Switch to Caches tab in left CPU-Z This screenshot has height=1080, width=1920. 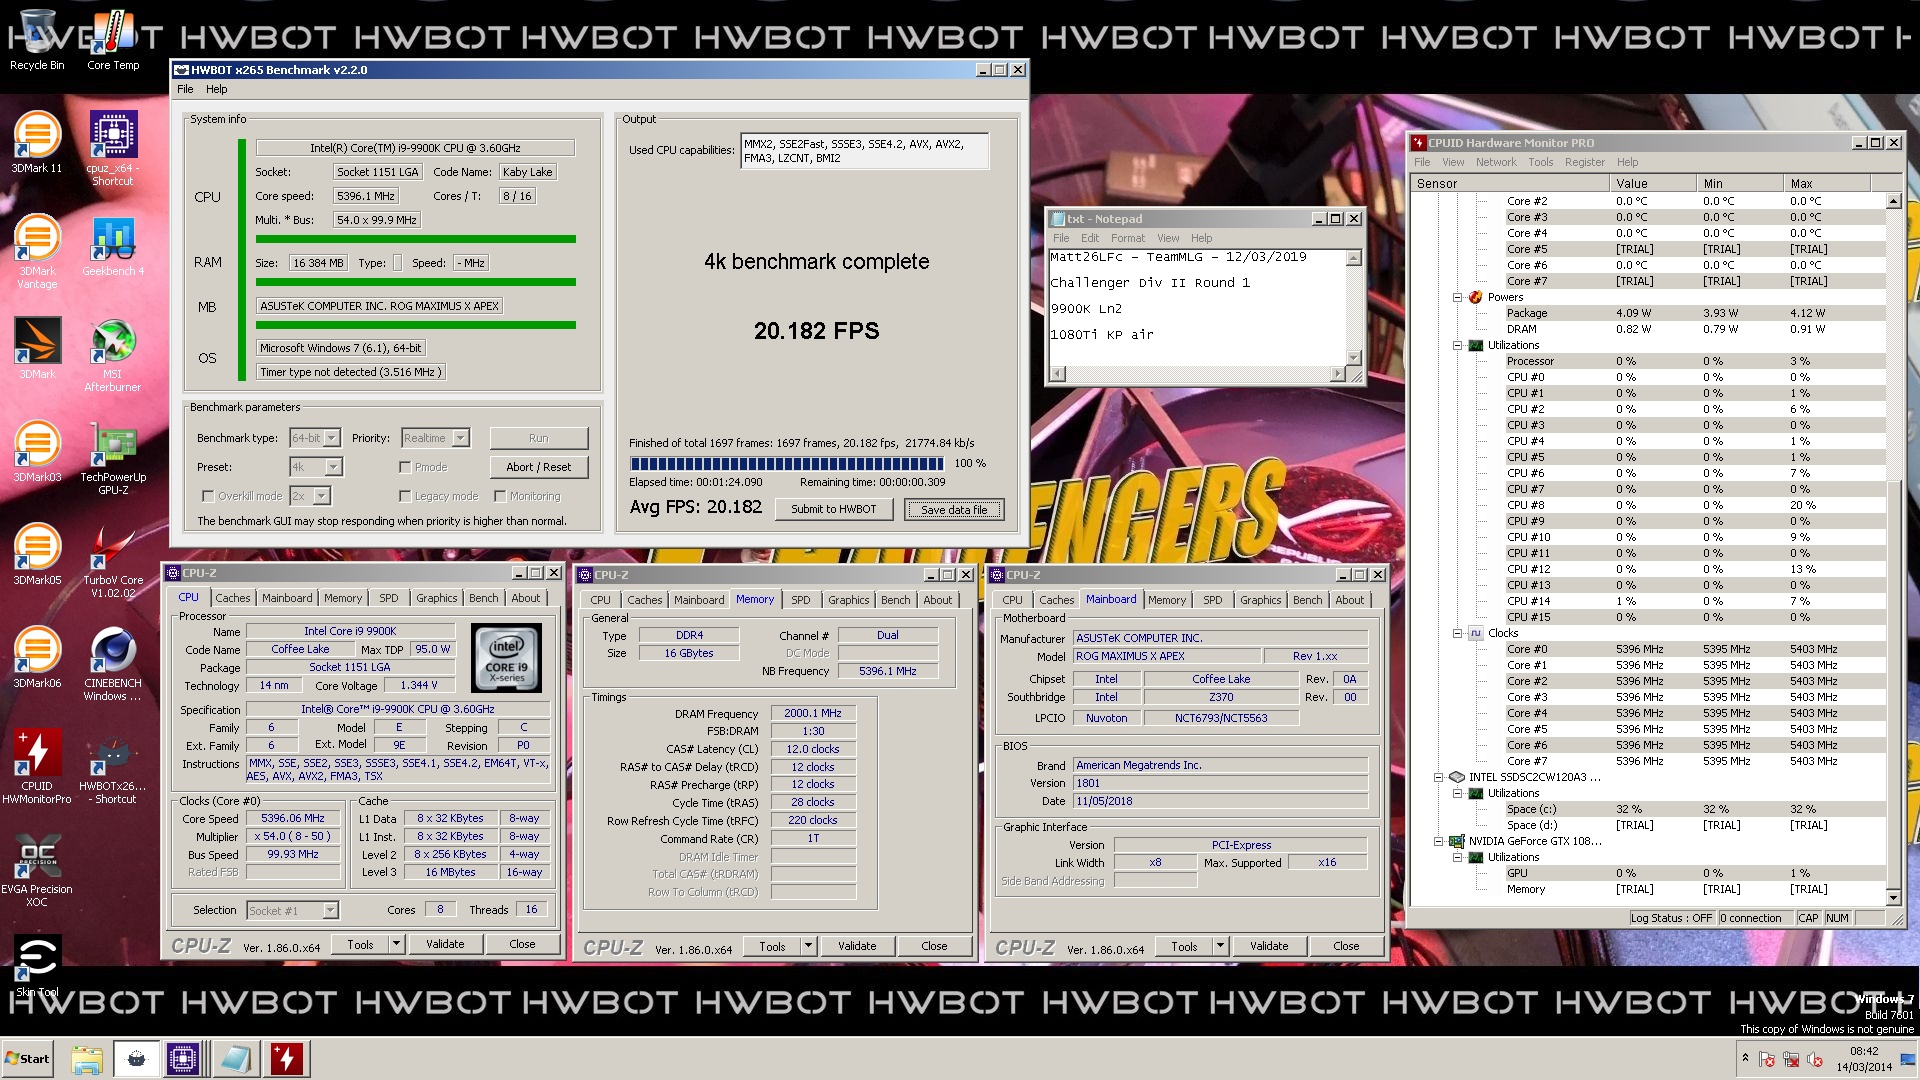[233, 598]
